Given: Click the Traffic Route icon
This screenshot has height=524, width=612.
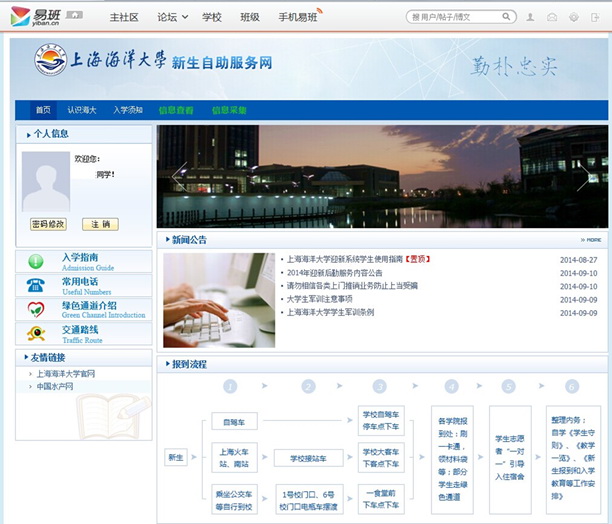Looking at the screenshot, I should (x=36, y=333).
